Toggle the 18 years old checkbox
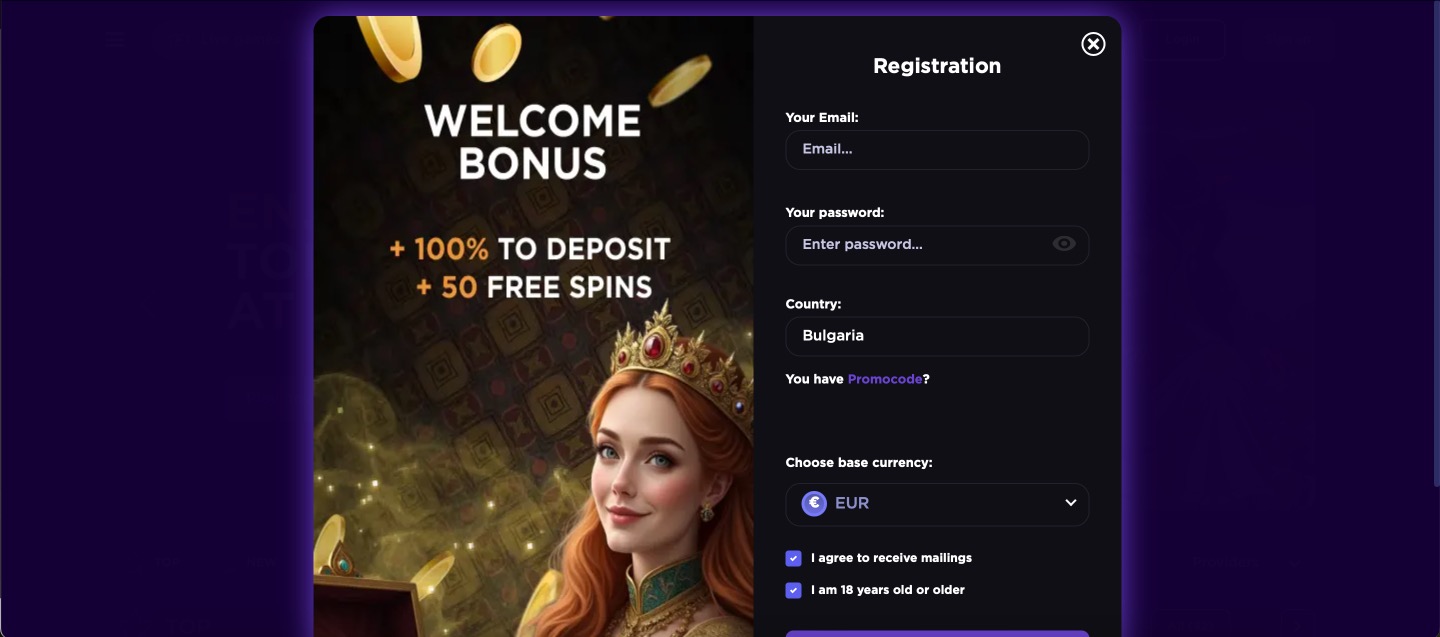This screenshot has width=1440, height=637. click(x=794, y=590)
